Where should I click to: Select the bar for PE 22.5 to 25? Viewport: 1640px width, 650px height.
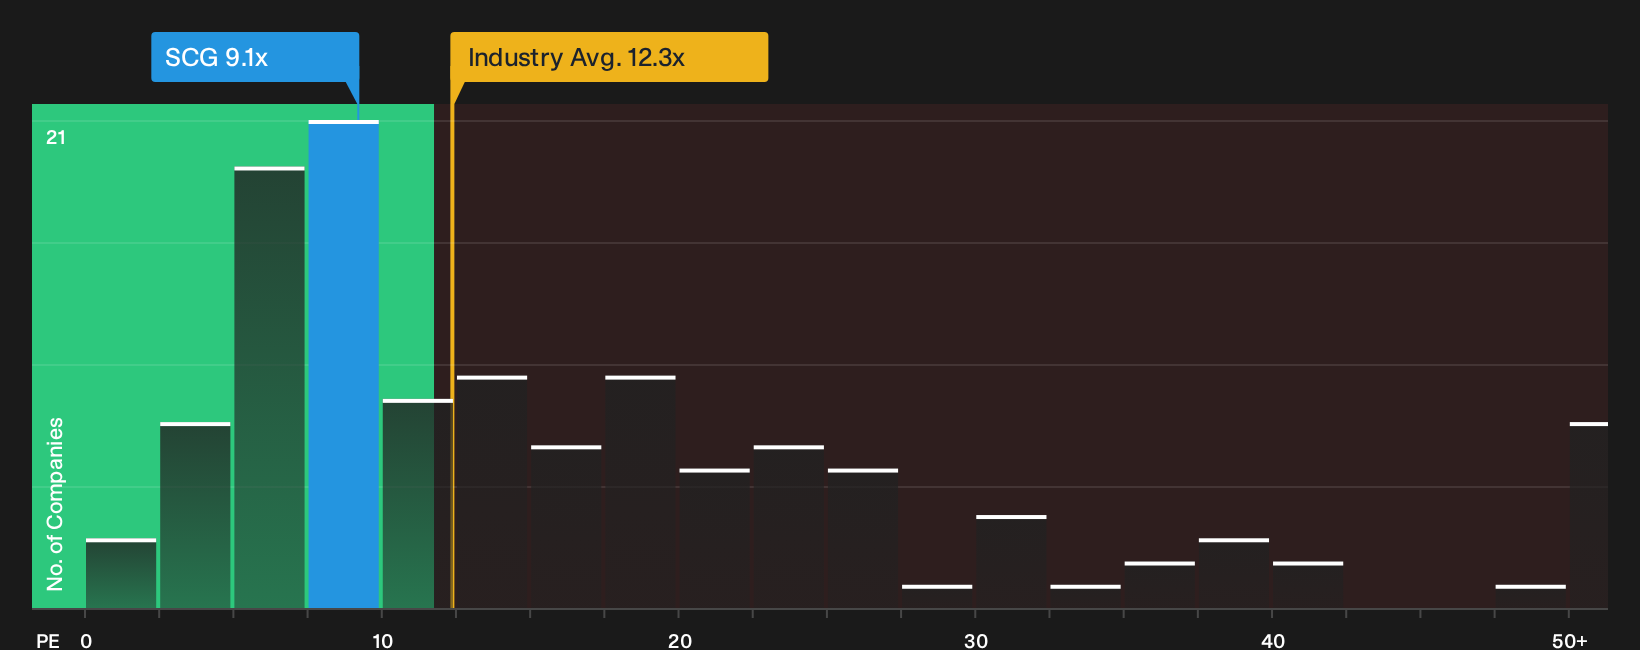pos(789,527)
